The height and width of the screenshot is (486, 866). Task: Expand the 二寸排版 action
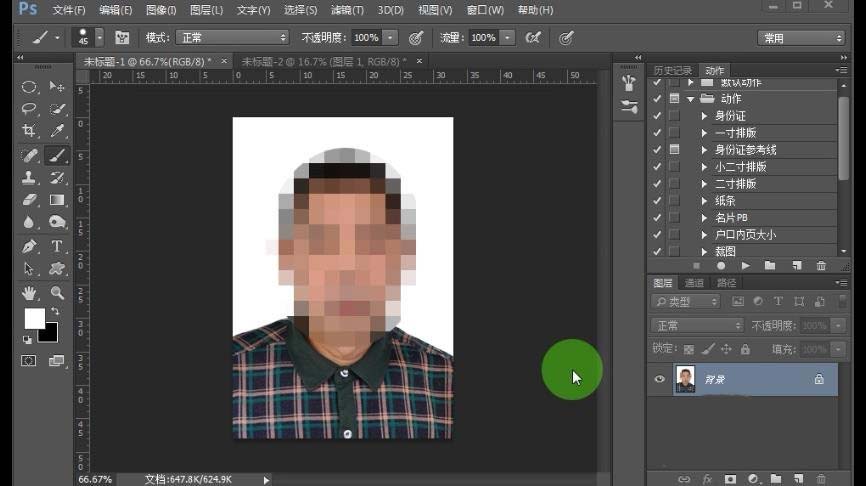click(x=704, y=183)
